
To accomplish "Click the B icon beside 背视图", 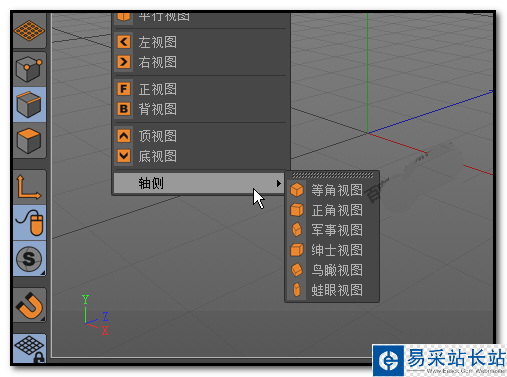I will coord(124,109).
